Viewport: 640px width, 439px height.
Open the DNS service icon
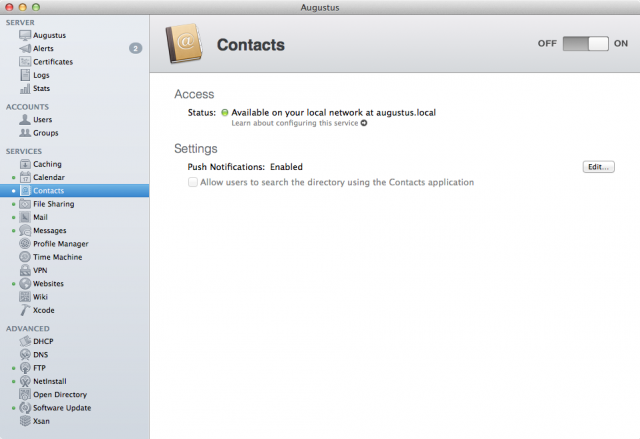[25, 355]
